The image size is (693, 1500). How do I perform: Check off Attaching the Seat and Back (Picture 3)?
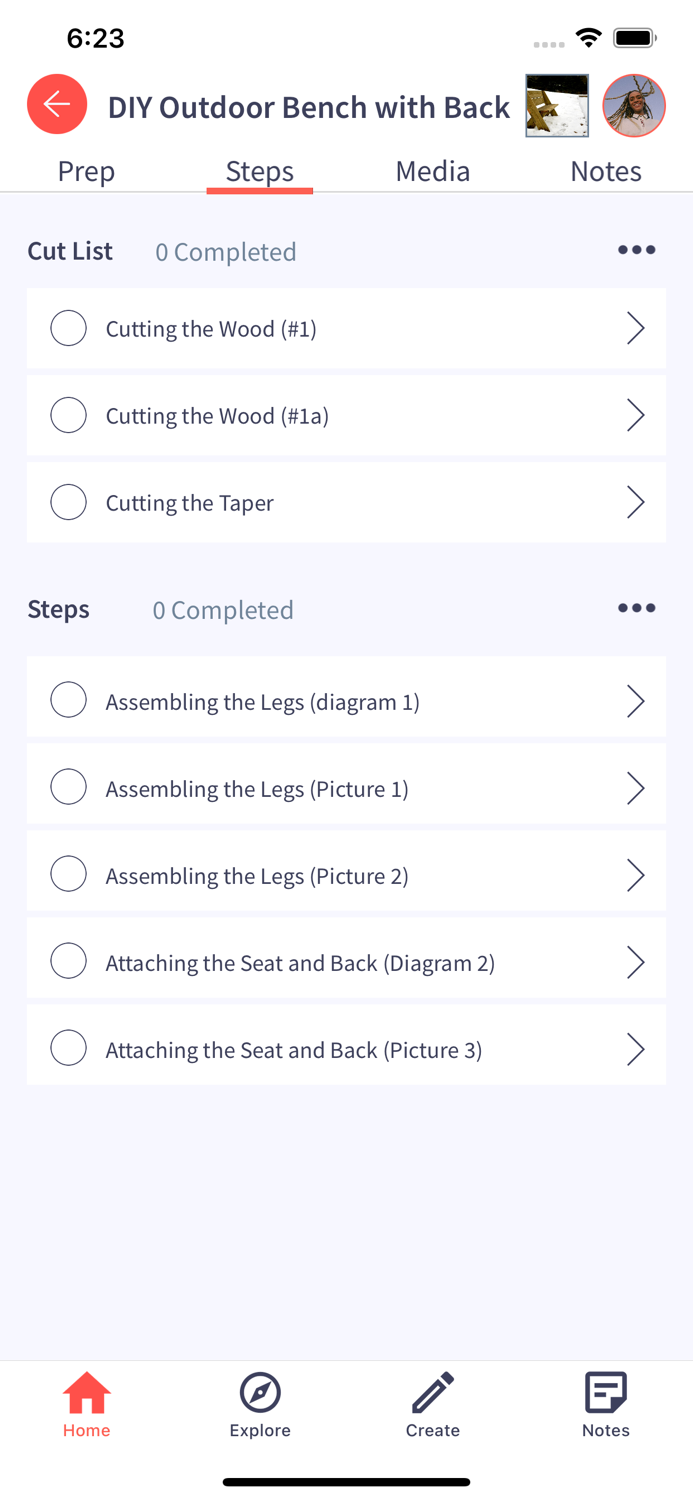69,1048
